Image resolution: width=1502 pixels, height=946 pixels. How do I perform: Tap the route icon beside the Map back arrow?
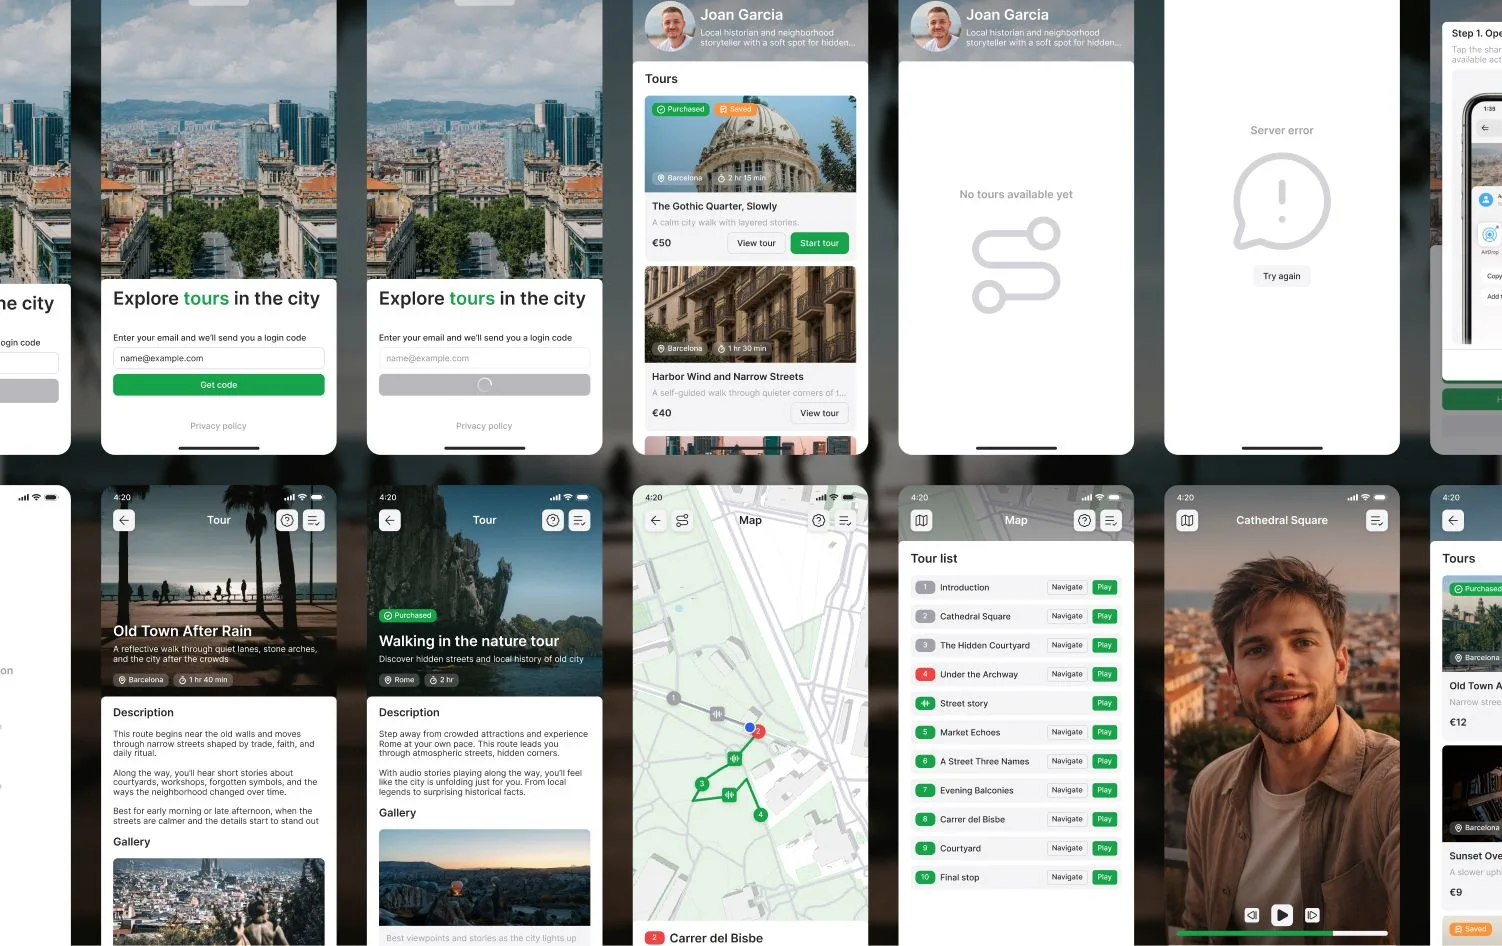682,520
